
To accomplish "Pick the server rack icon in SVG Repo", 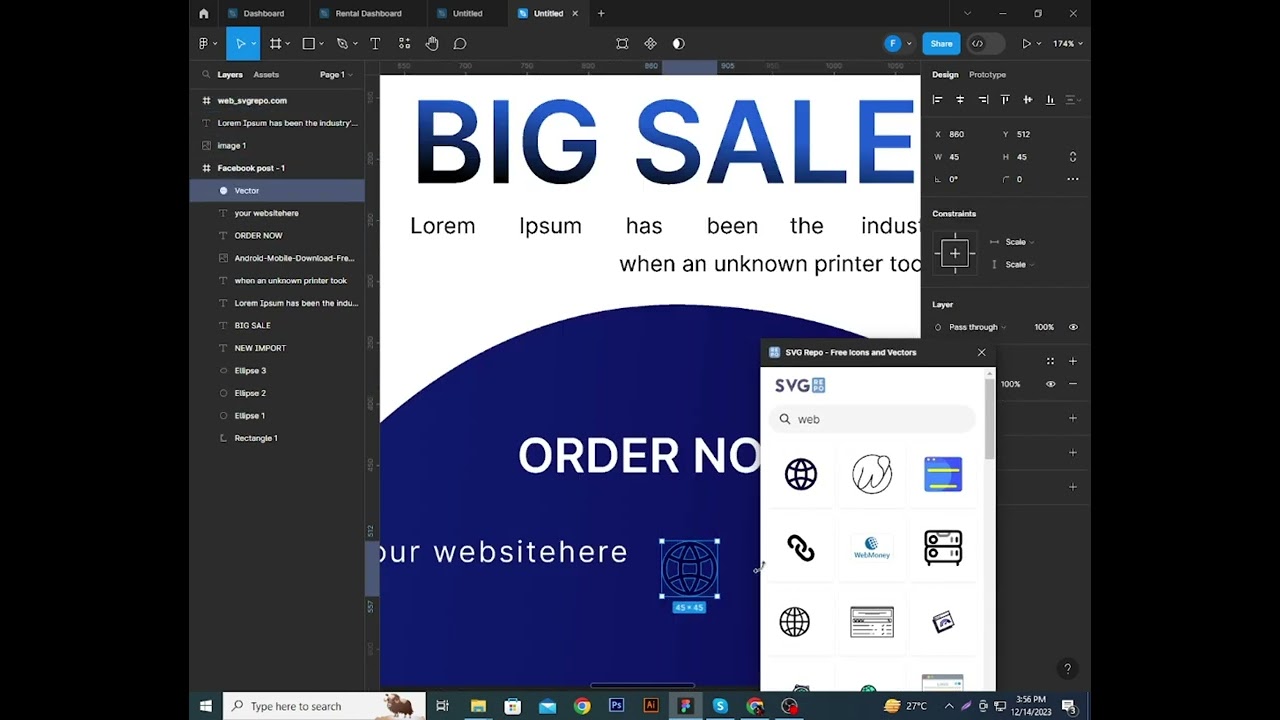I will [x=943, y=548].
